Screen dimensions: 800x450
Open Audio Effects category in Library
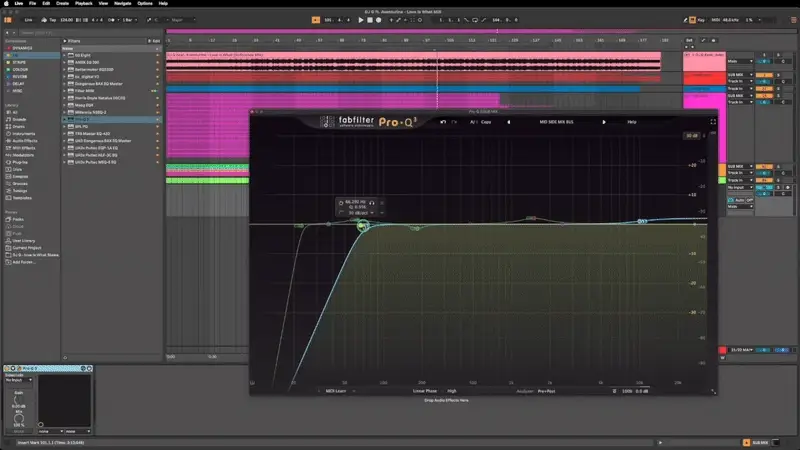[24, 141]
